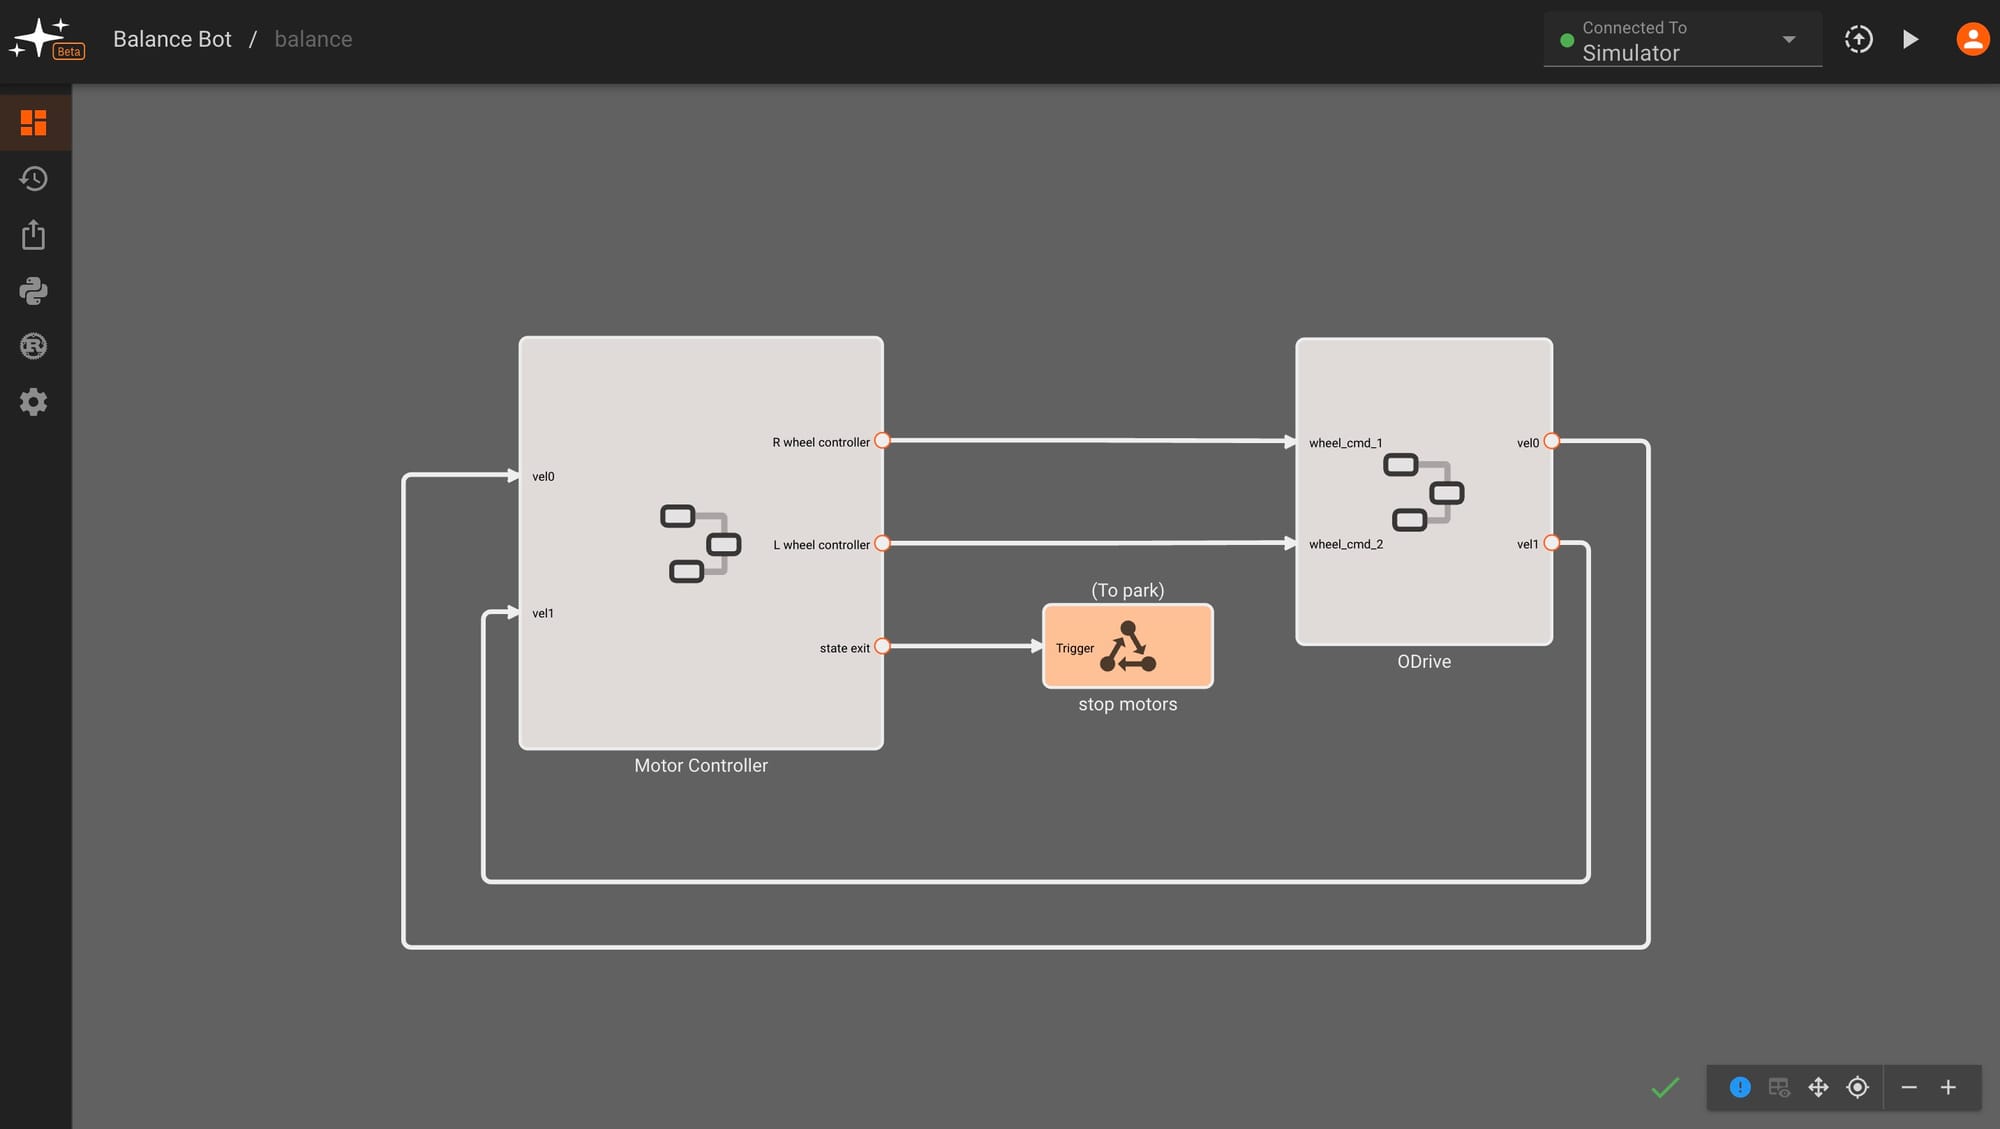
Task: Open the Python panel from sidebar
Action: (34, 291)
